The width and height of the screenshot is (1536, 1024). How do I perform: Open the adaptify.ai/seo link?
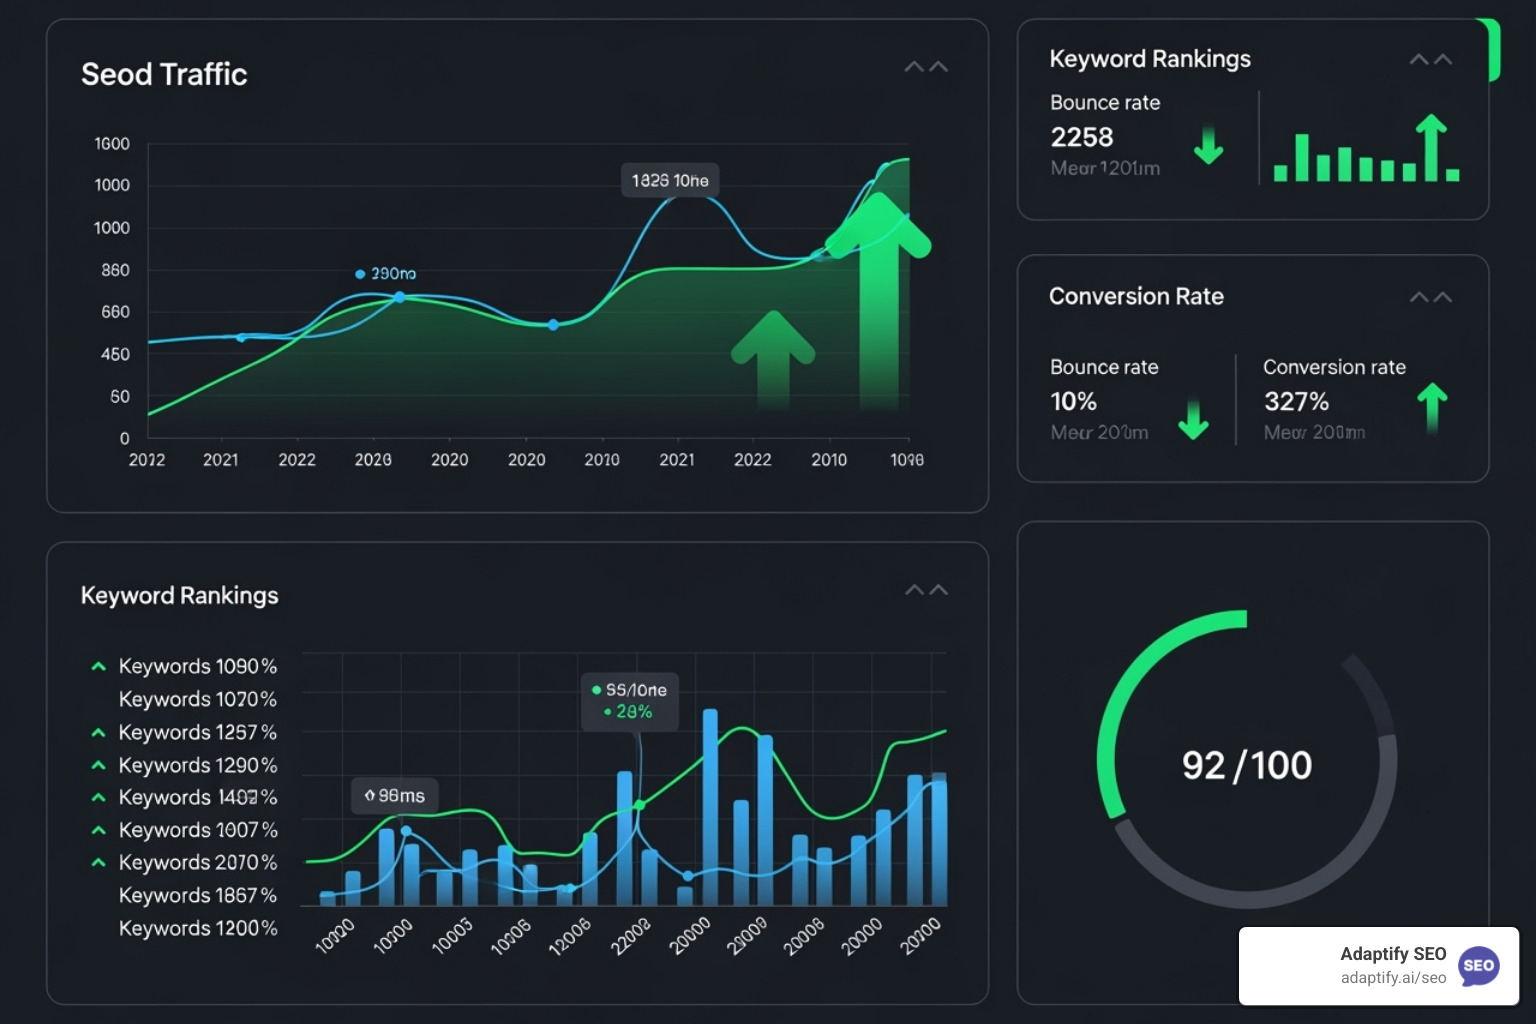pyautogui.click(x=1391, y=978)
